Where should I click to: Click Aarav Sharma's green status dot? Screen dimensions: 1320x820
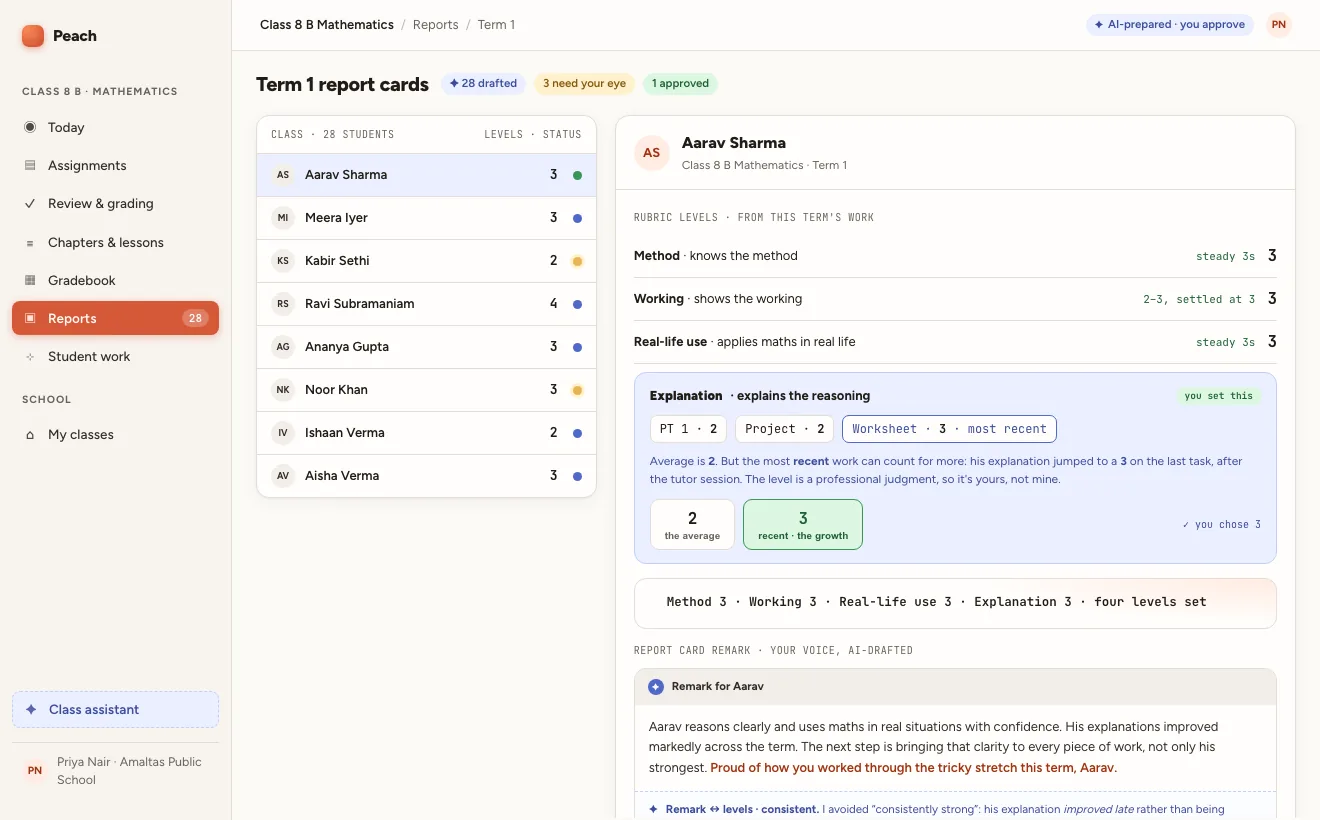click(577, 175)
